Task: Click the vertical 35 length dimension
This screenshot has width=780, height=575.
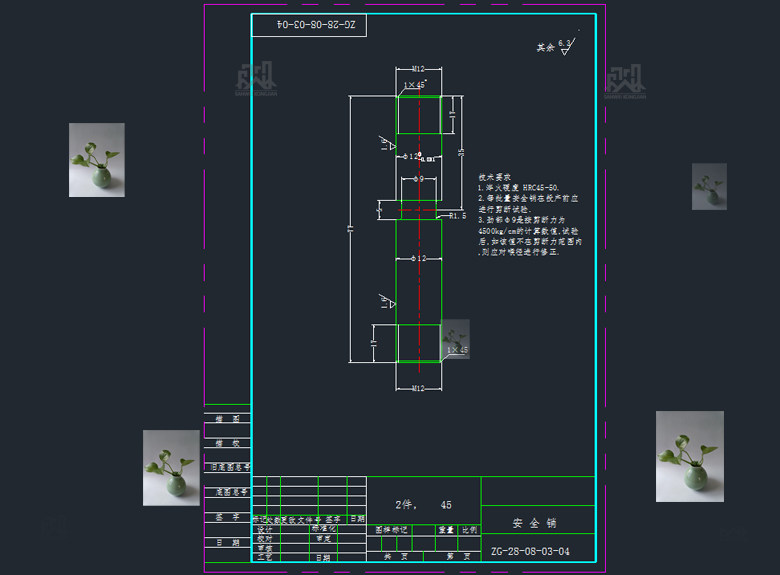Action: pos(461,153)
